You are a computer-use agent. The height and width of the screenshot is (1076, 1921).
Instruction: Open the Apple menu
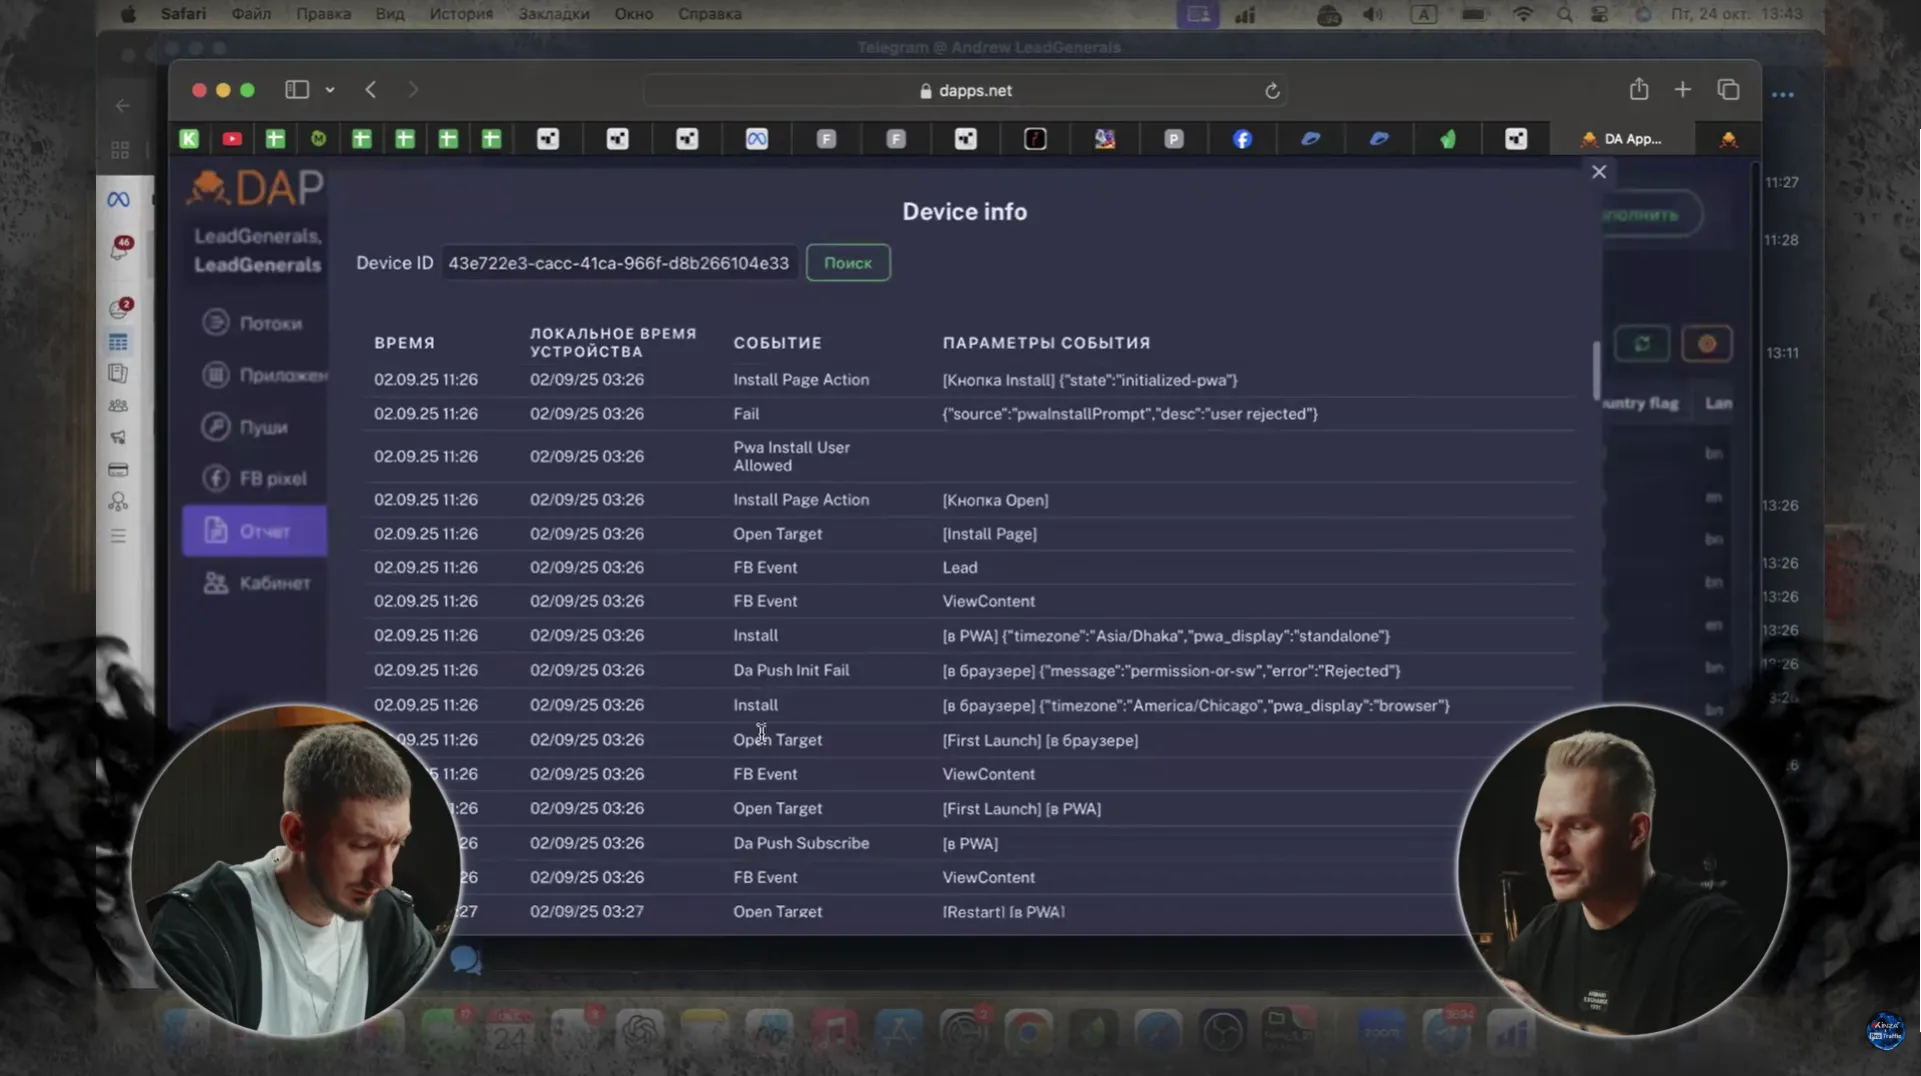[128, 14]
